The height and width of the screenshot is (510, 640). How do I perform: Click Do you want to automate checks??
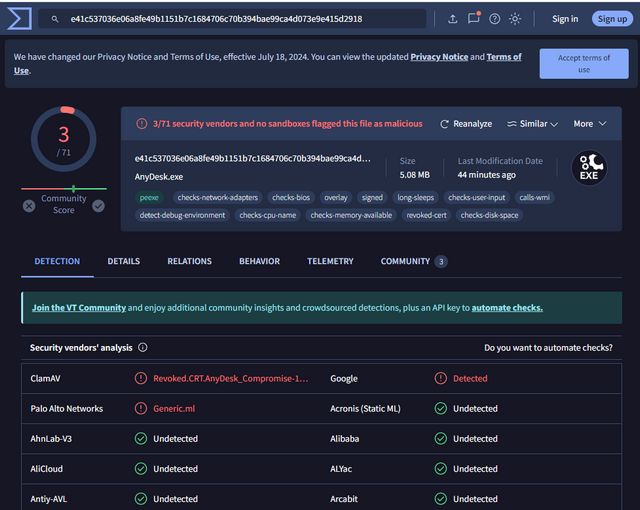(x=548, y=348)
